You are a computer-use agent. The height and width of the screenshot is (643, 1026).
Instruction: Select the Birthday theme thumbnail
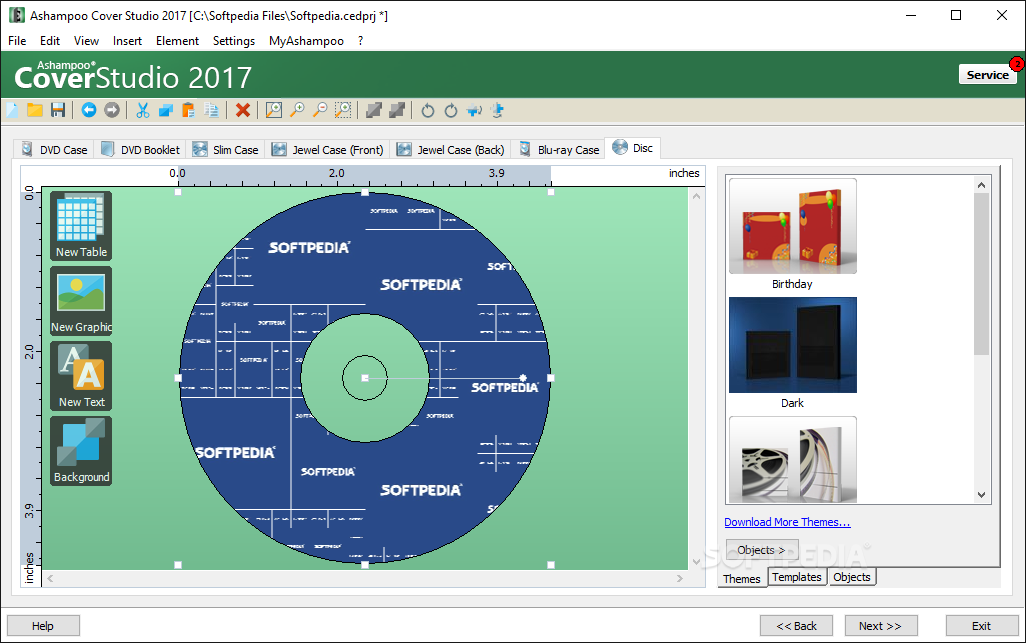pyautogui.click(x=792, y=226)
